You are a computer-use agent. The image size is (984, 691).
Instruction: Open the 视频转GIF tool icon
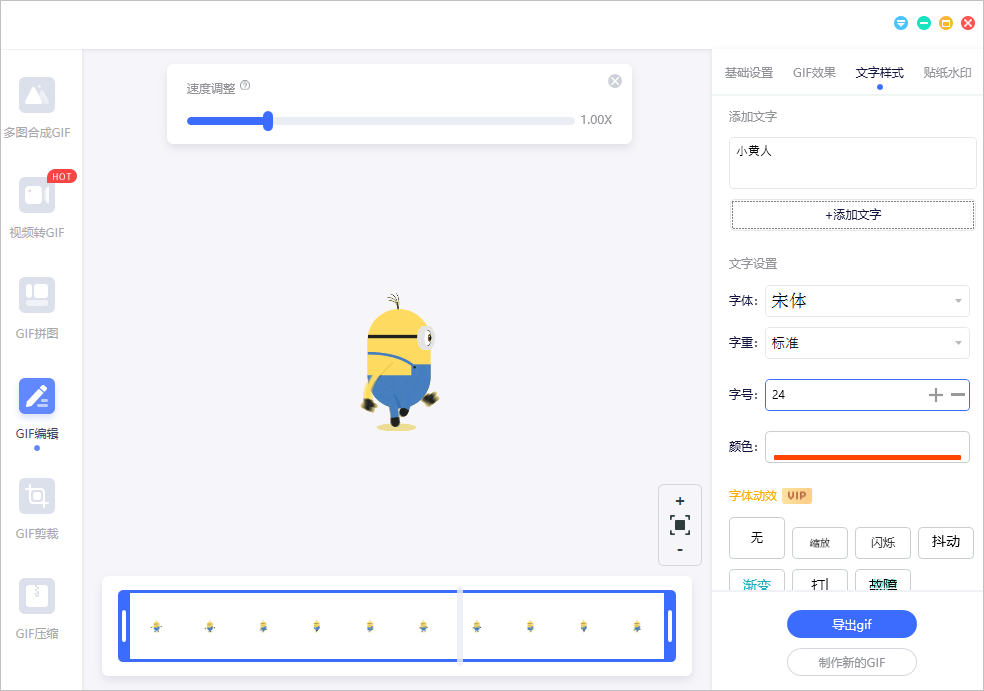click(x=37, y=195)
